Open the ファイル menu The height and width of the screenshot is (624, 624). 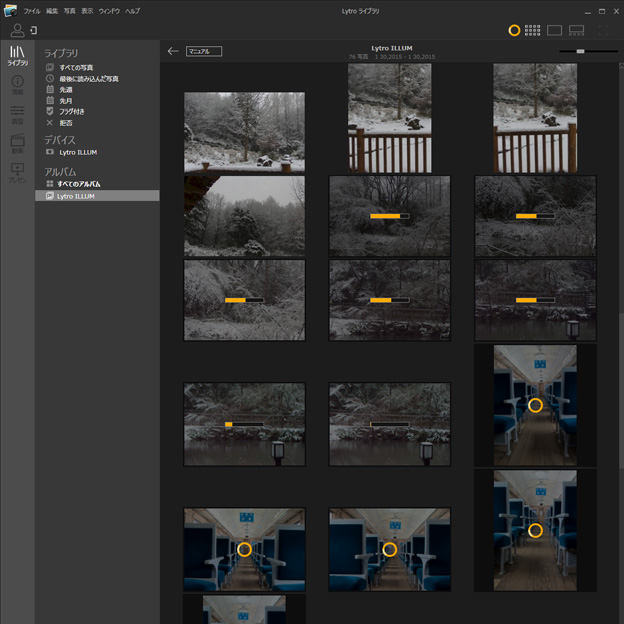32,10
